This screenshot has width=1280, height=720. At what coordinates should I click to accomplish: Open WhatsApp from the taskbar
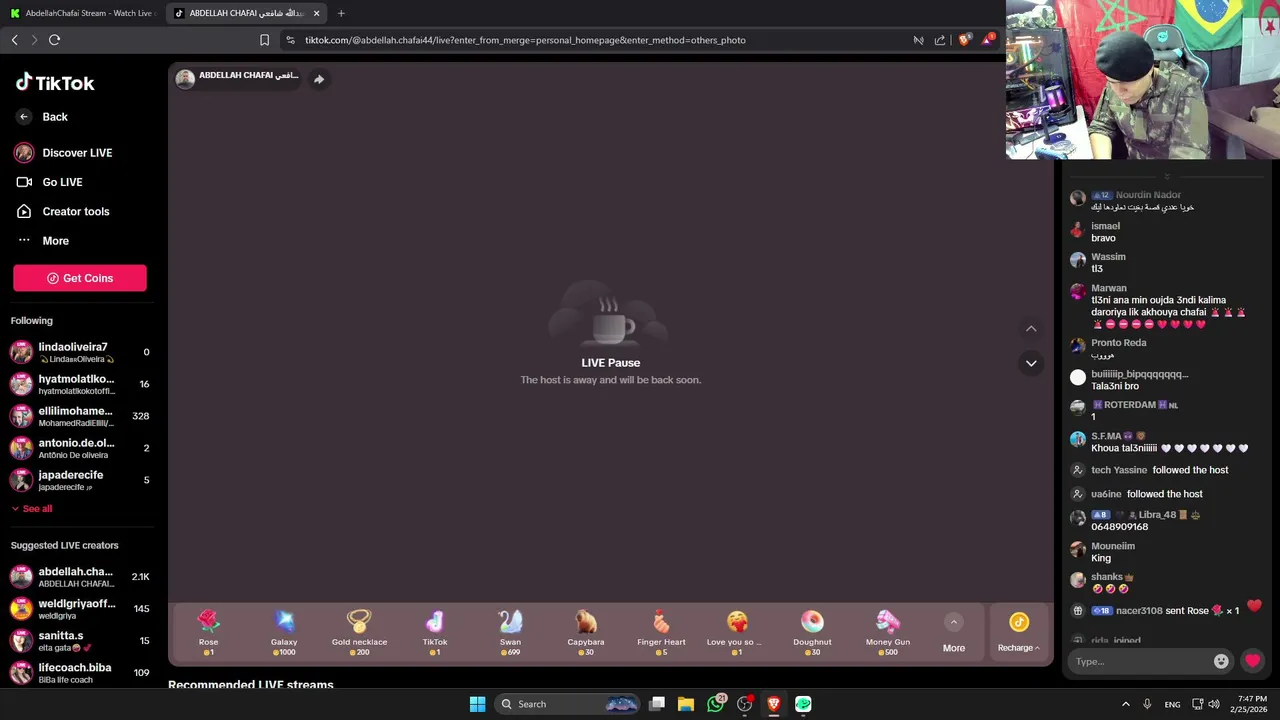pos(715,704)
